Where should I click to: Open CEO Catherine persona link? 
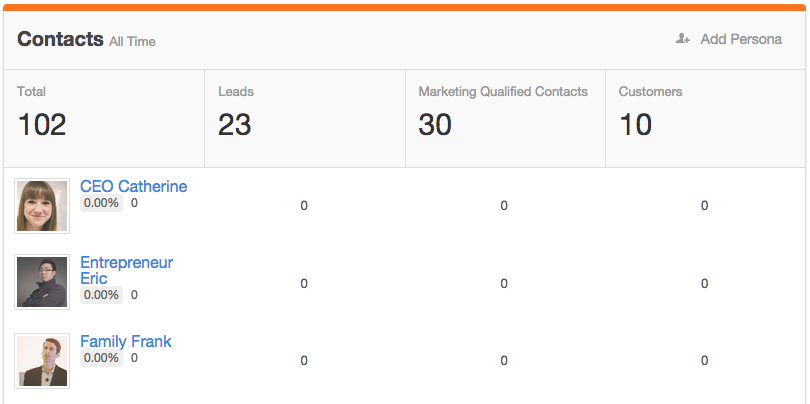pos(133,186)
